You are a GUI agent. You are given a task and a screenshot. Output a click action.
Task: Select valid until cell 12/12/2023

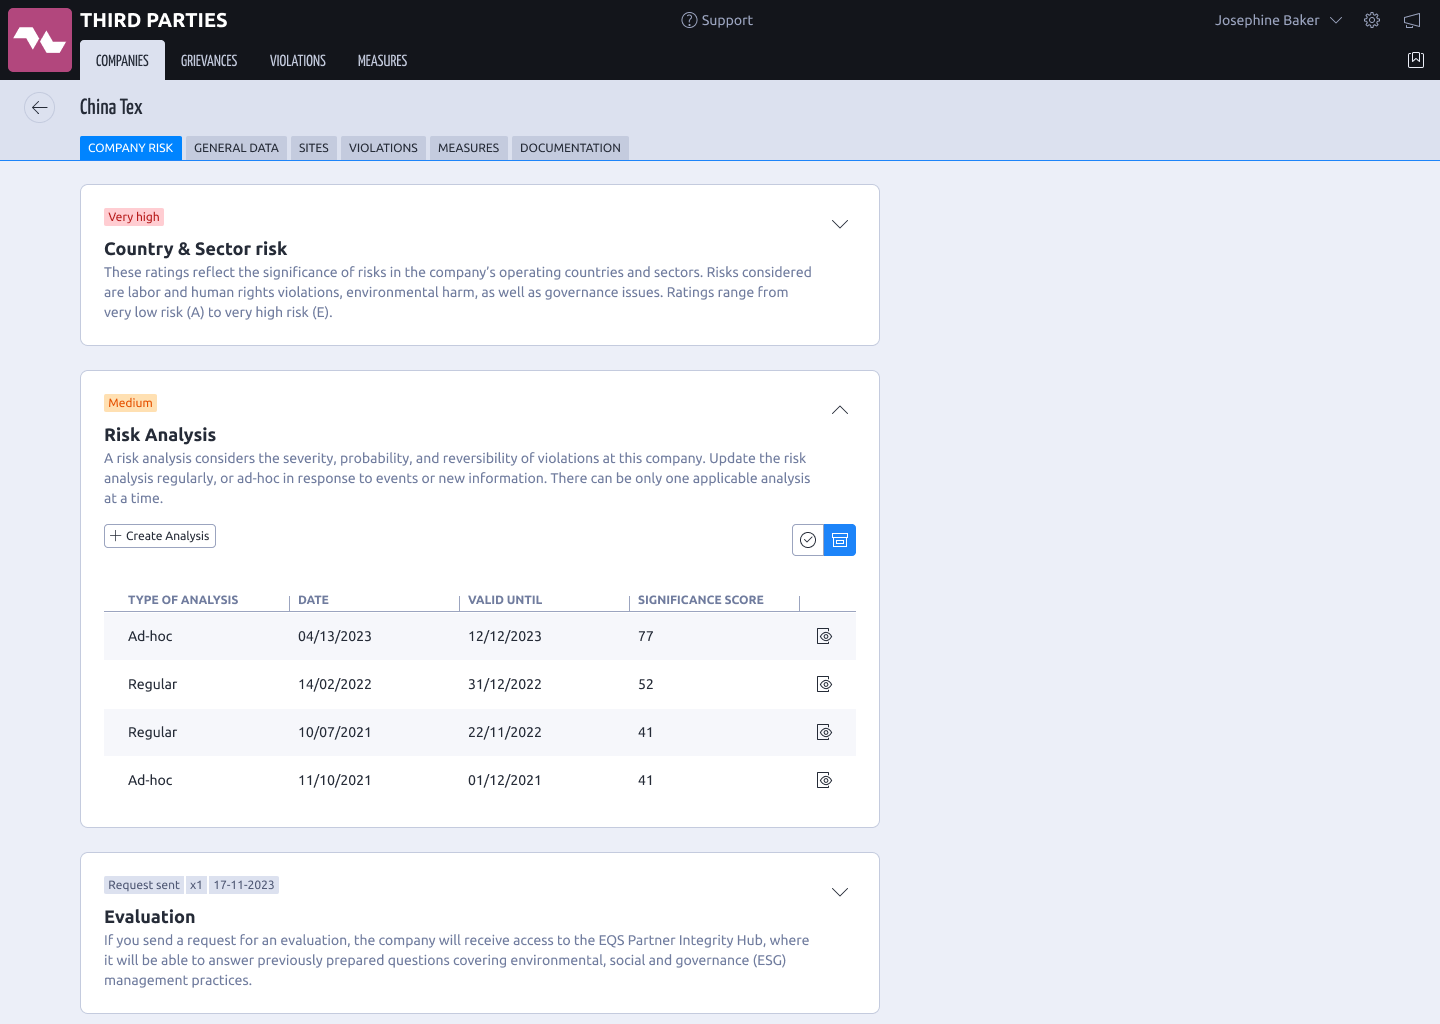click(x=505, y=636)
